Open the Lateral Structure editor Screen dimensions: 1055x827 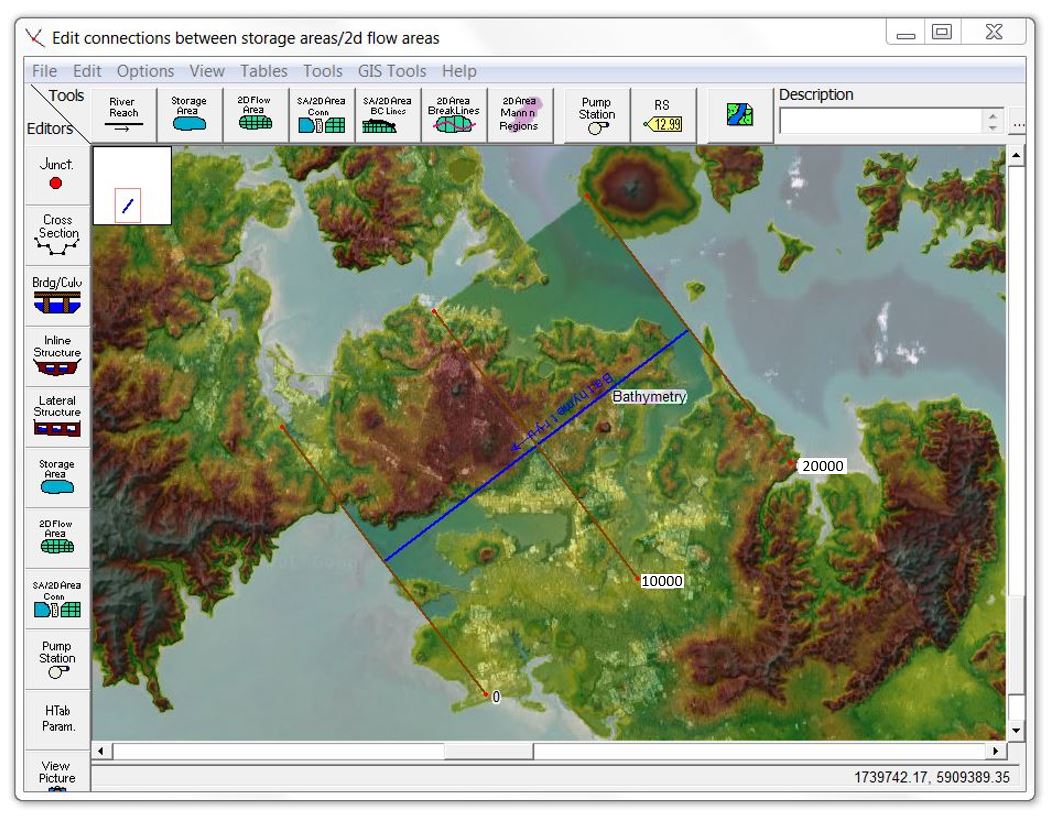(57, 417)
